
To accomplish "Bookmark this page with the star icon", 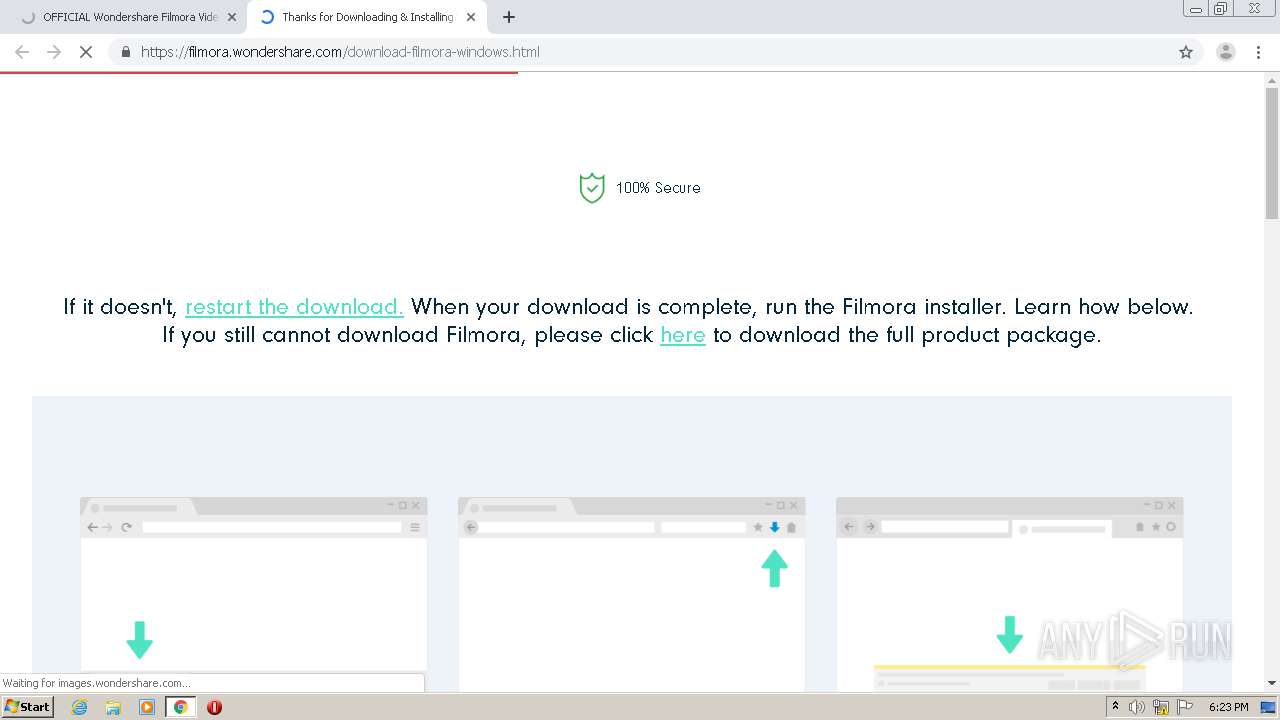I will tap(1186, 52).
